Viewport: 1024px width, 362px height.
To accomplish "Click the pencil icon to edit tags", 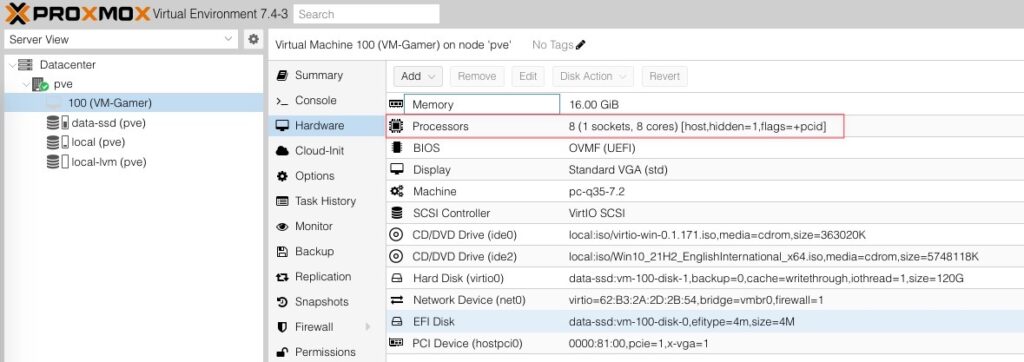I will click(581, 45).
